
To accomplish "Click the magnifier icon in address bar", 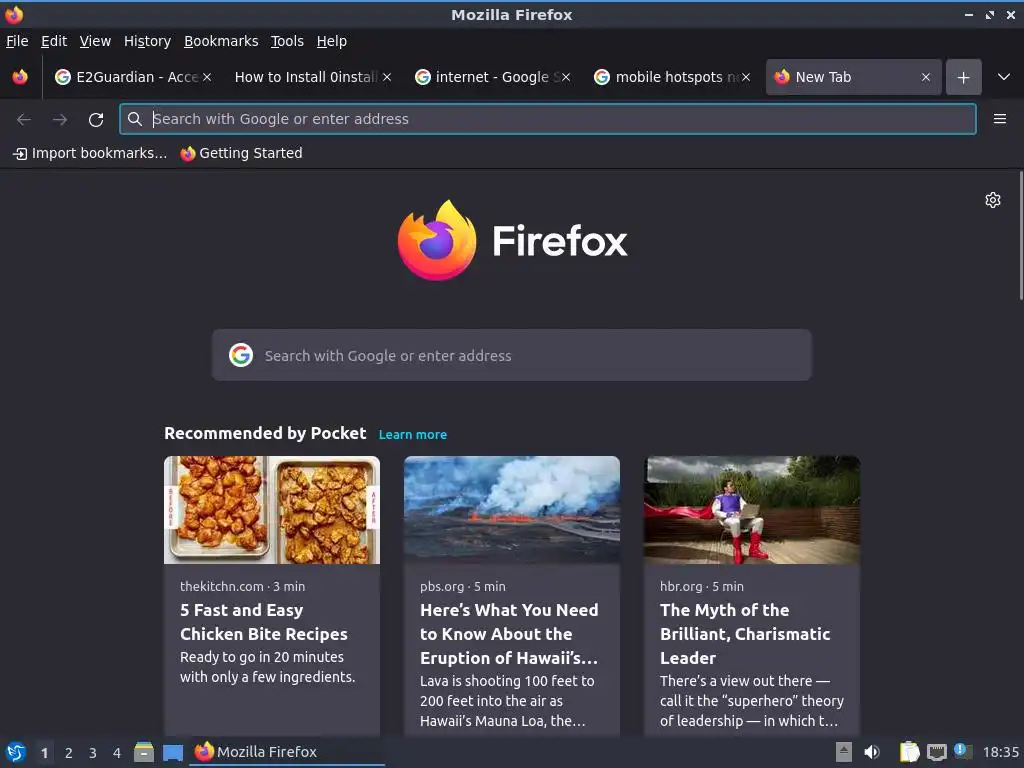I will click(135, 119).
